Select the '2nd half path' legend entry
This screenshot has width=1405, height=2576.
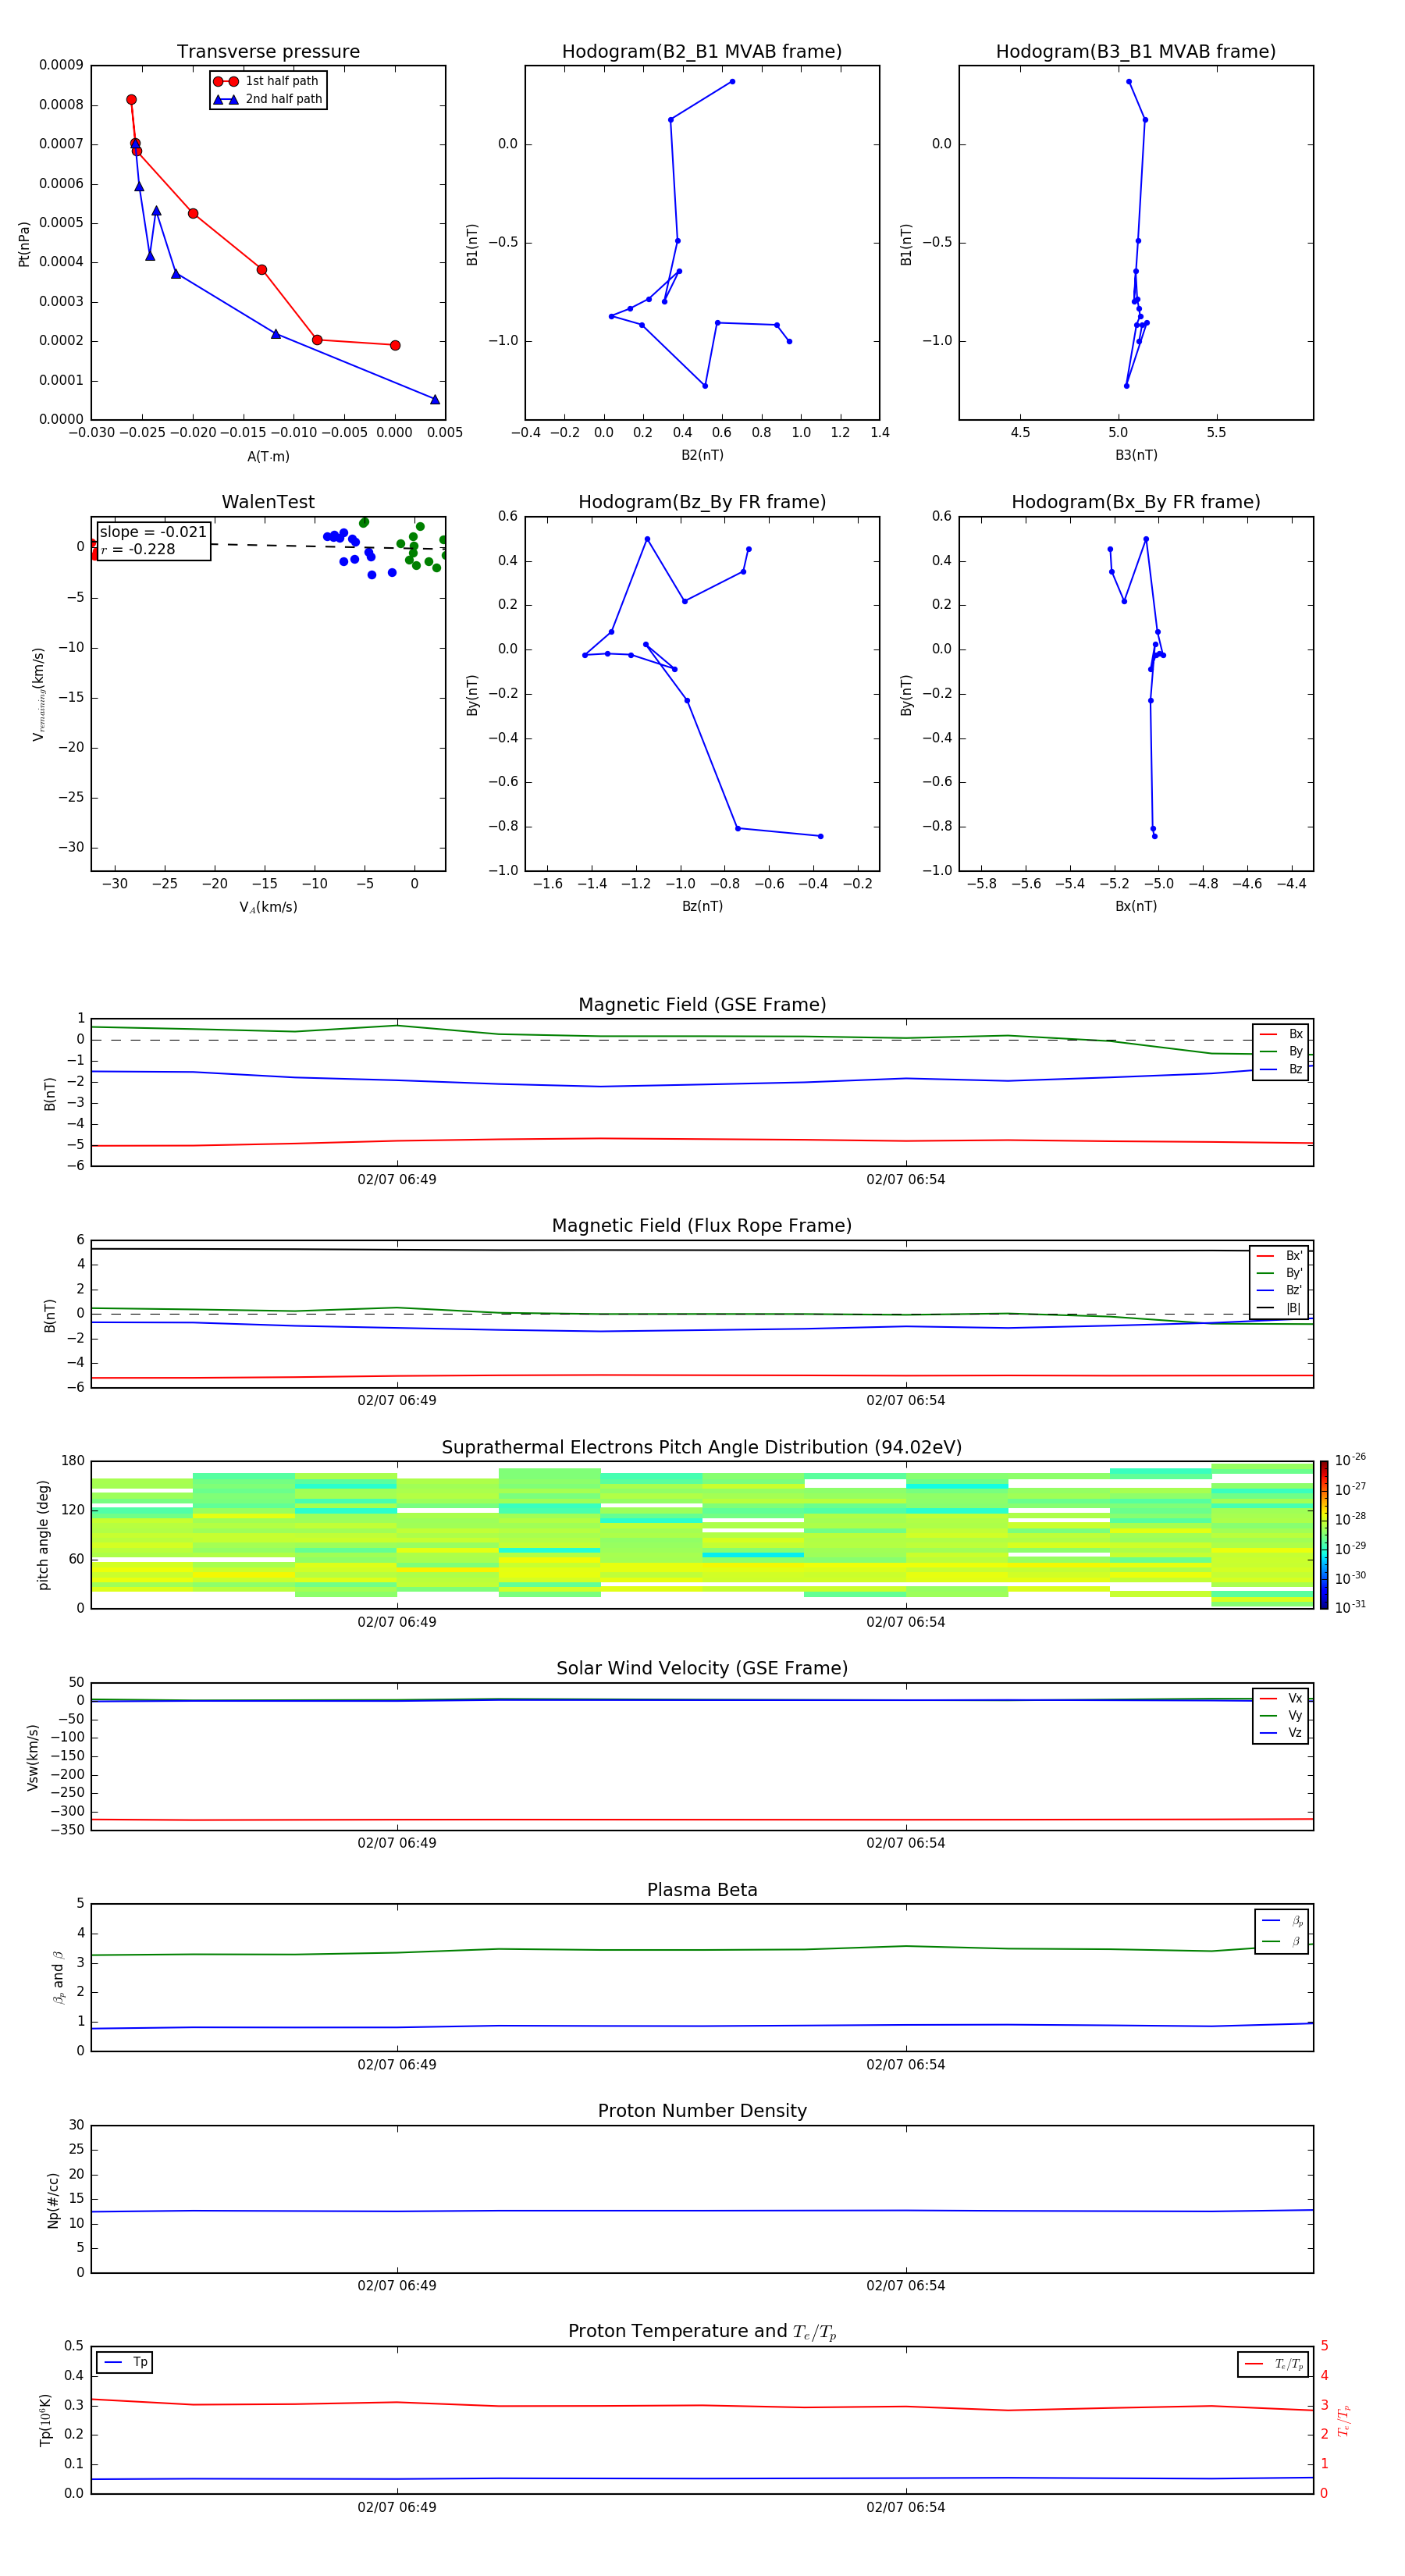tap(268, 99)
